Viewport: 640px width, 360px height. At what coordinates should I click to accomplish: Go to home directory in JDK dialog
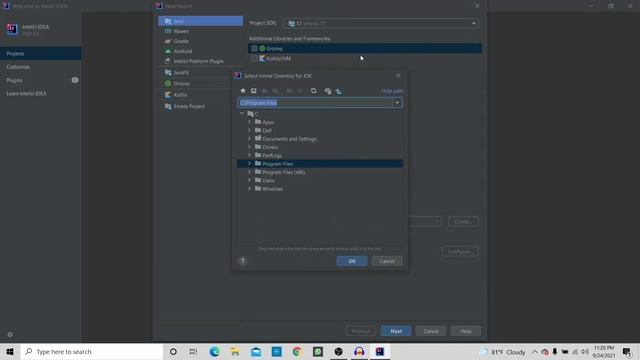243,91
